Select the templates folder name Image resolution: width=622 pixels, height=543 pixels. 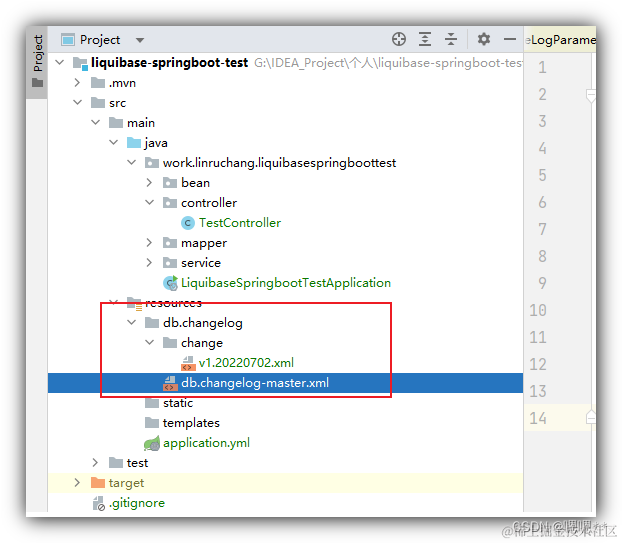[191, 423]
